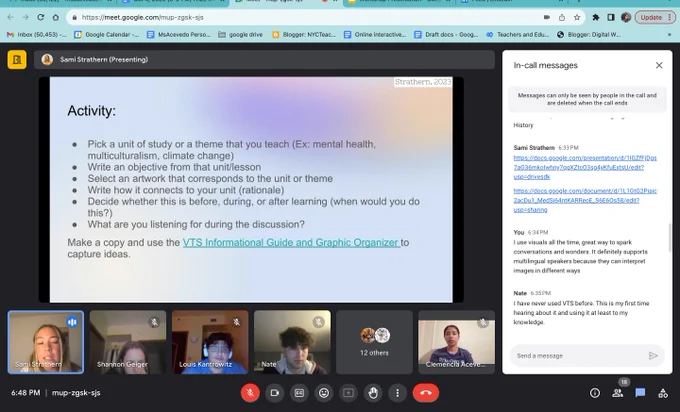Bookmark this page with star icon
This screenshot has width=680, height=412.
[x=577, y=17]
